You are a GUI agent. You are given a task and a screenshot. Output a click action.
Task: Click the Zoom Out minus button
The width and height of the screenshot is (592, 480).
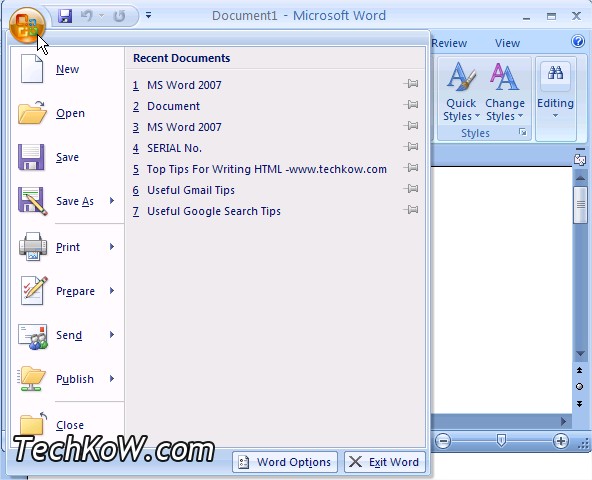pyautogui.click(x=443, y=441)
